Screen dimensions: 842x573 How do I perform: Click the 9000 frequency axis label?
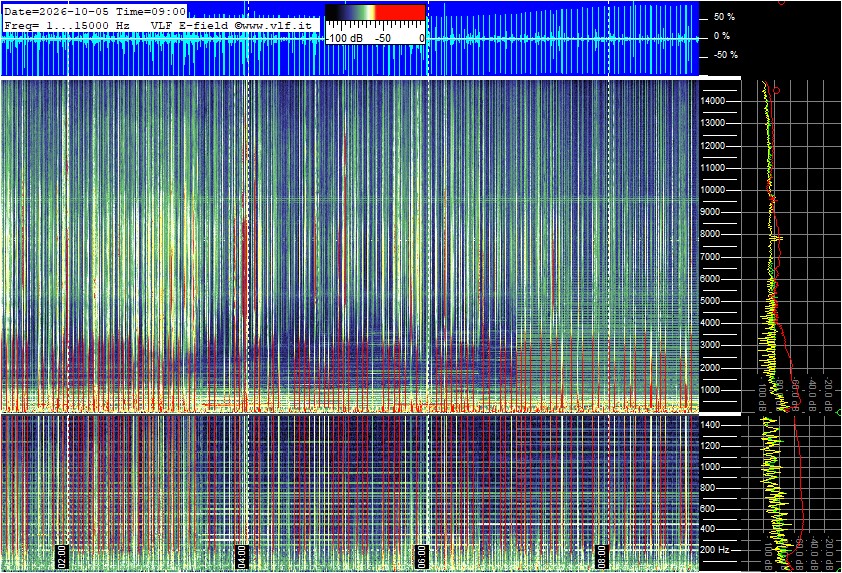[711, 212]
